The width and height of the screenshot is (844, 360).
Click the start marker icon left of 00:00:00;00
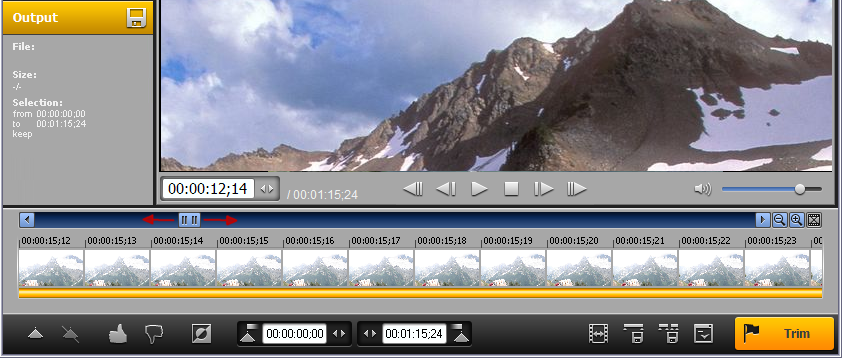tap(249, 334)
